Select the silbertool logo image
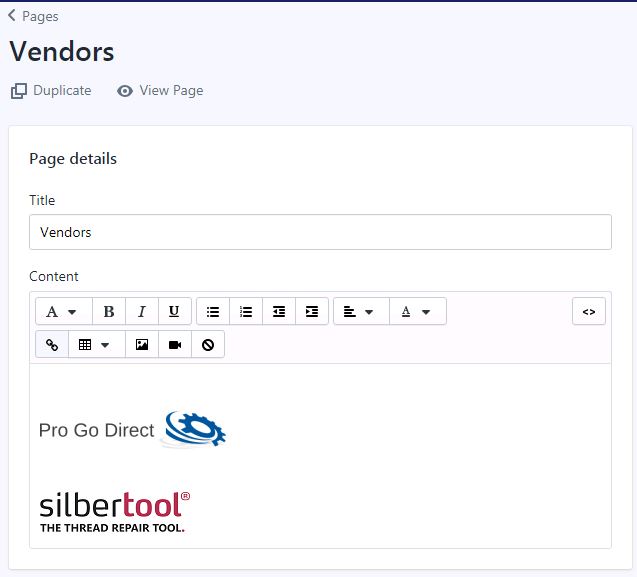Image resolution: width=637 pixels, height=577 pixels. tap(115, 512)
